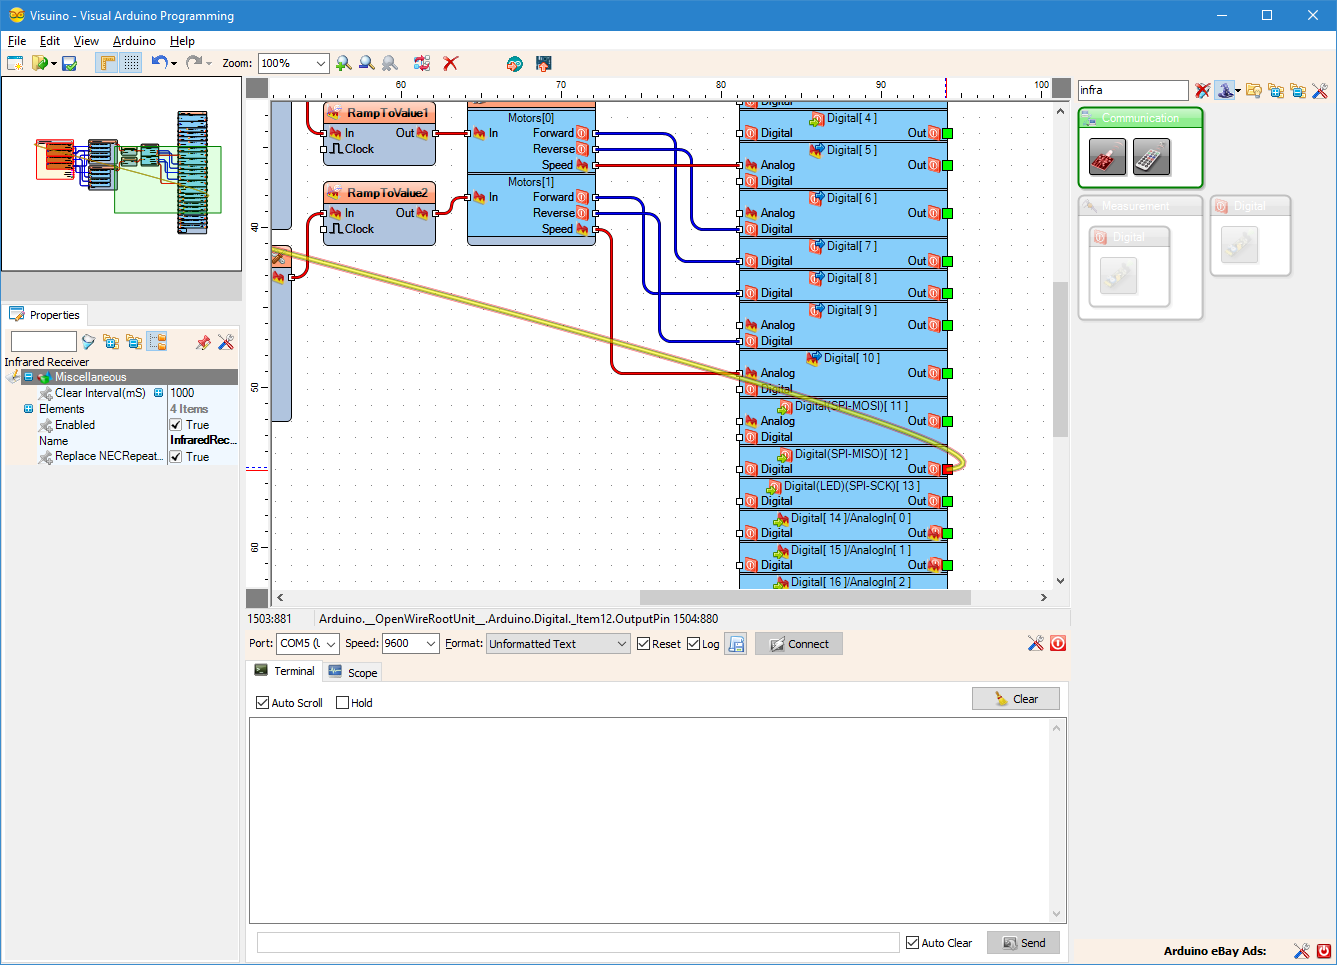The image size is (1337, 965).
Task: Click the Connect button
Action: [799, 644]
